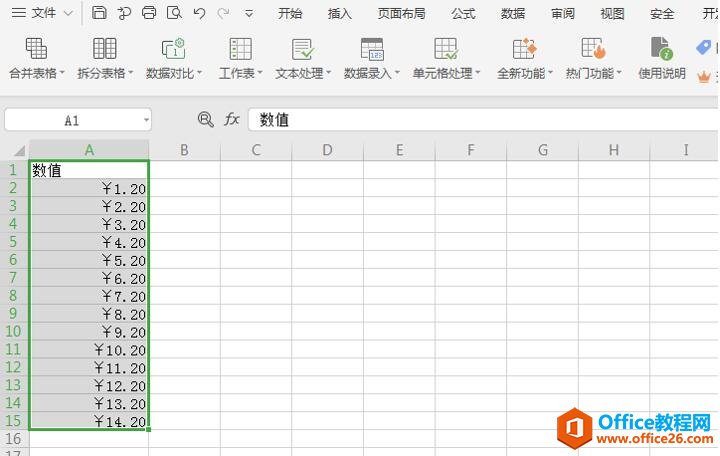Switch to the 数据 tab
The width and height of the screenshot is (720, 456).
tap(512, 13)
